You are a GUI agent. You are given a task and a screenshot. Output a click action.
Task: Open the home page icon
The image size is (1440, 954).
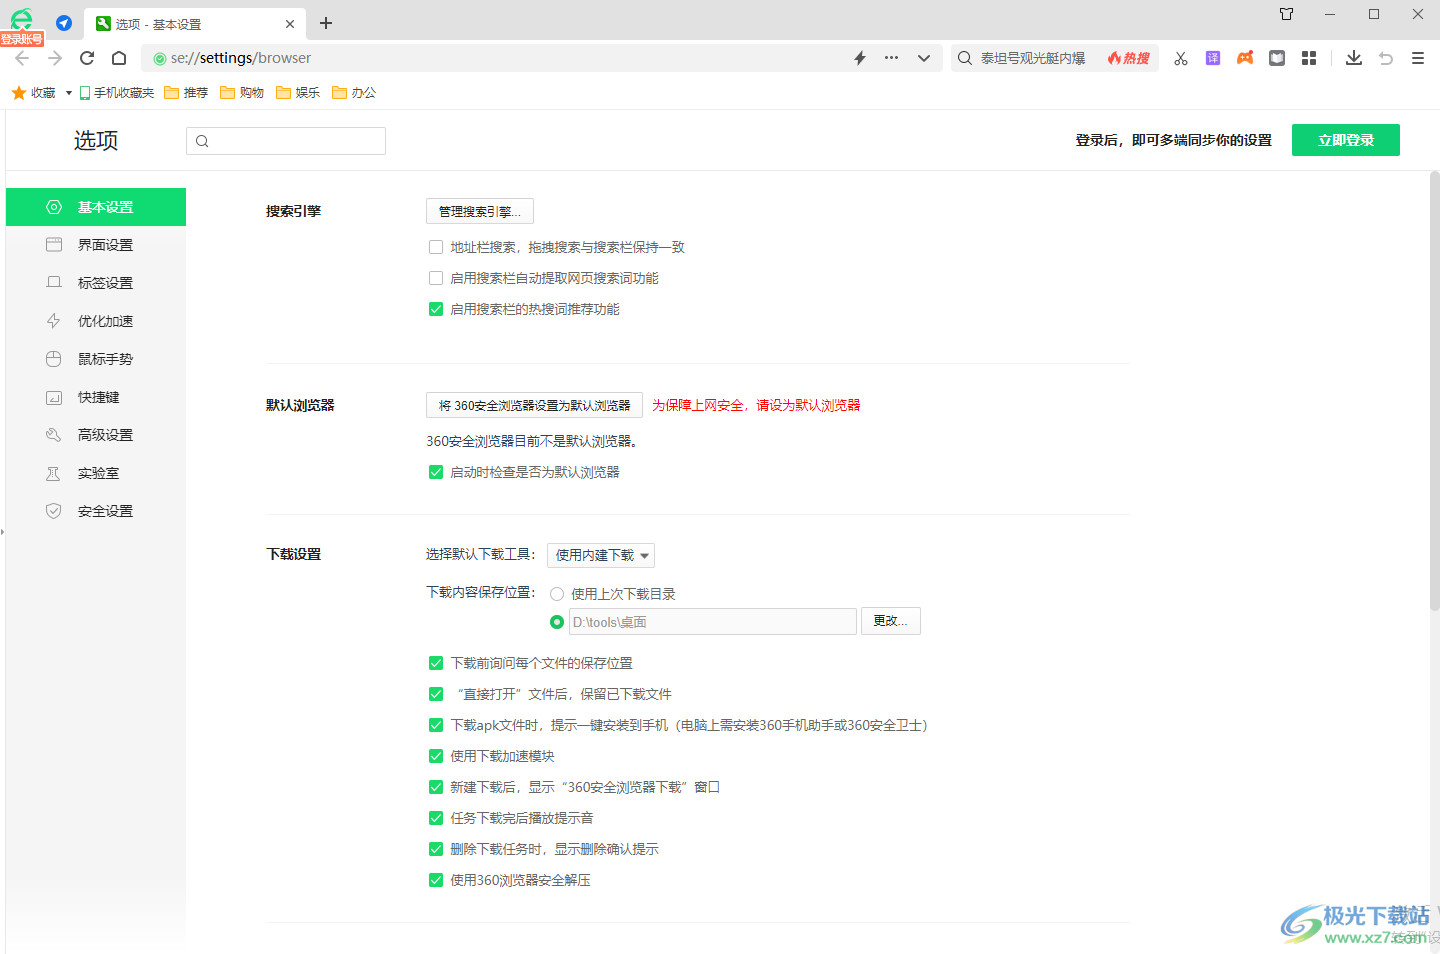click(x=119, y=58)
